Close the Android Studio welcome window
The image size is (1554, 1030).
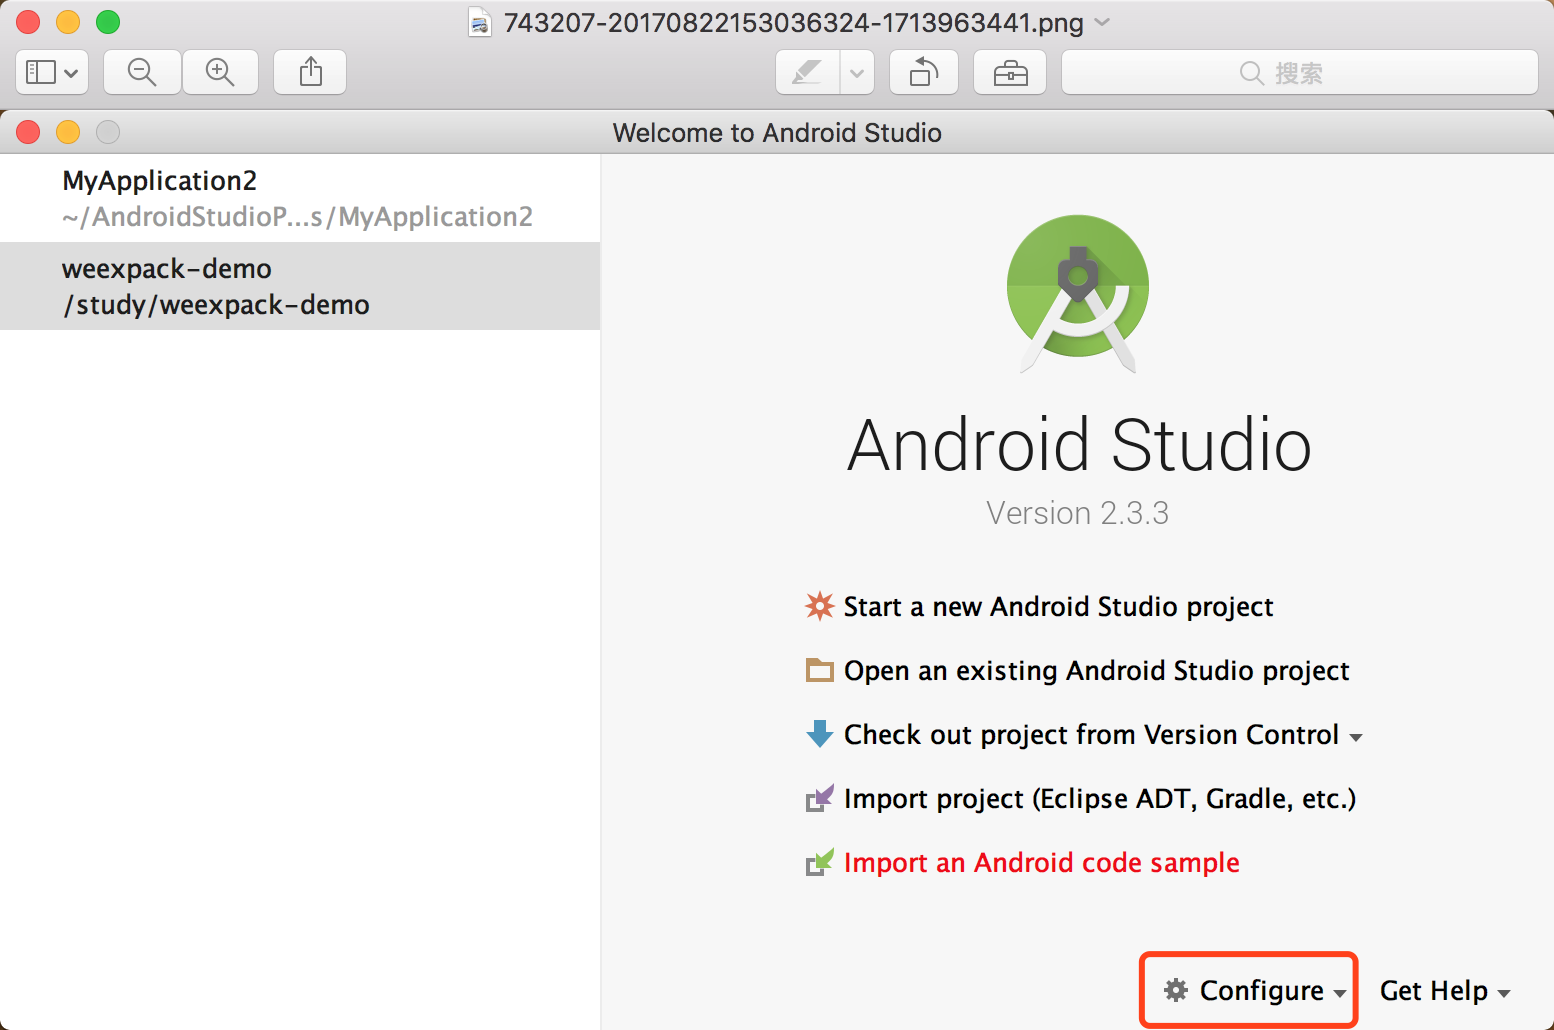pos(28,132)
